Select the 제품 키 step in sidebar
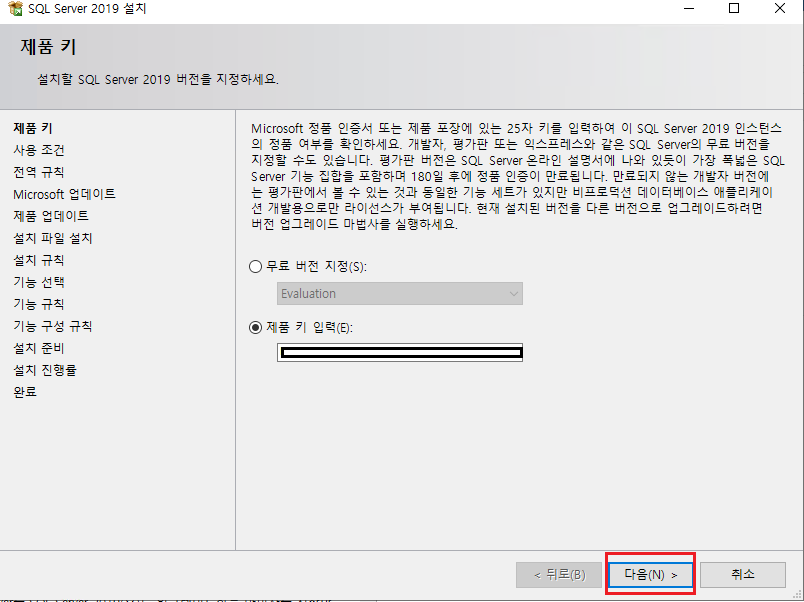 pyautogui.click(x=33, y=128)
